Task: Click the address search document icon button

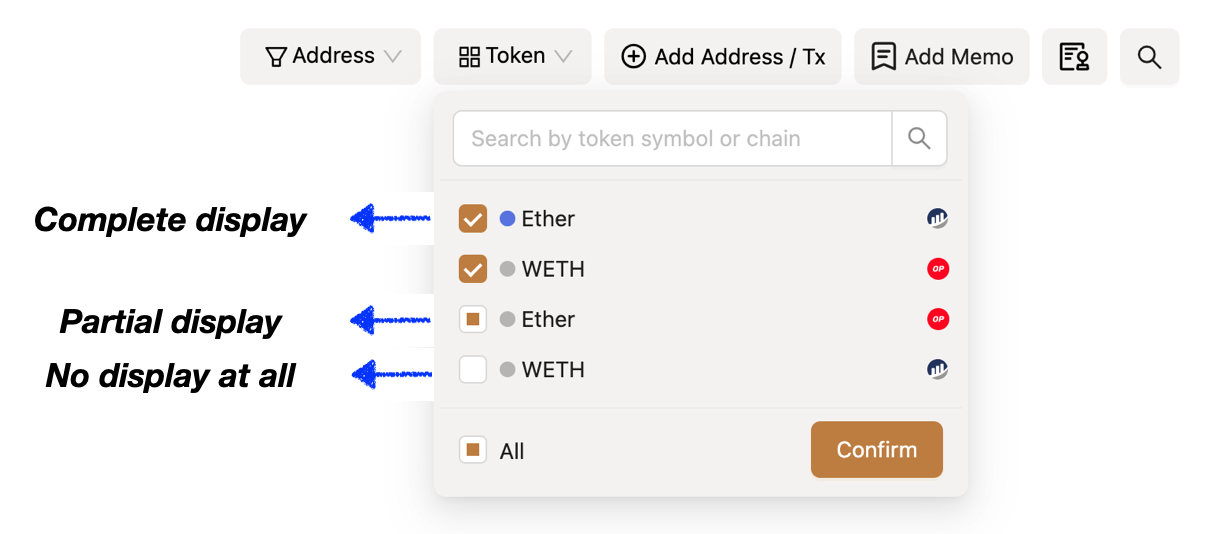Action: [1074, 57]
